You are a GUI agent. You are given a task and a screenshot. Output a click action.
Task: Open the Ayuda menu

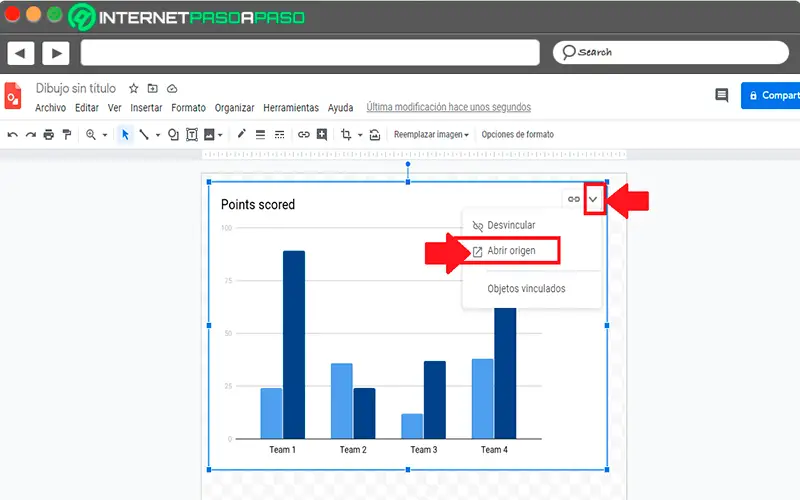pos(340,108)
